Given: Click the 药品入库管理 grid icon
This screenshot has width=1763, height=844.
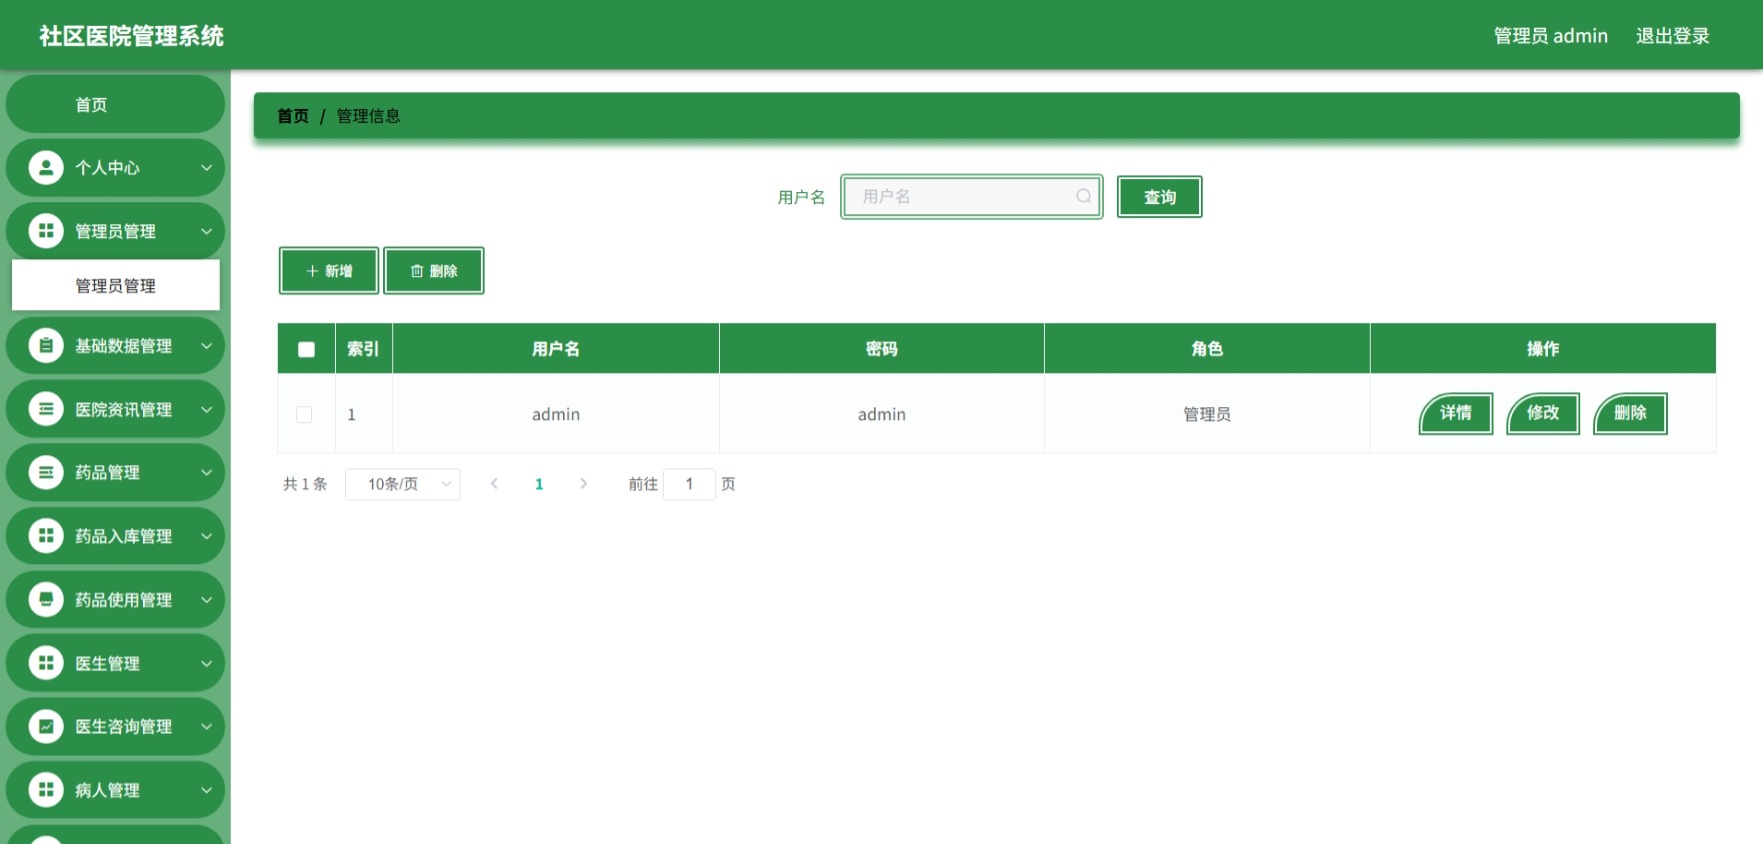Looking at the screenshot, I should coord(46,536).
